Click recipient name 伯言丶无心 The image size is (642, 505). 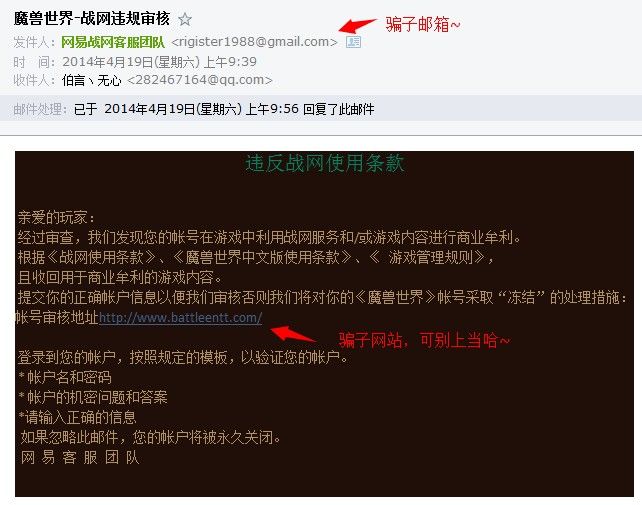point(91,80)
